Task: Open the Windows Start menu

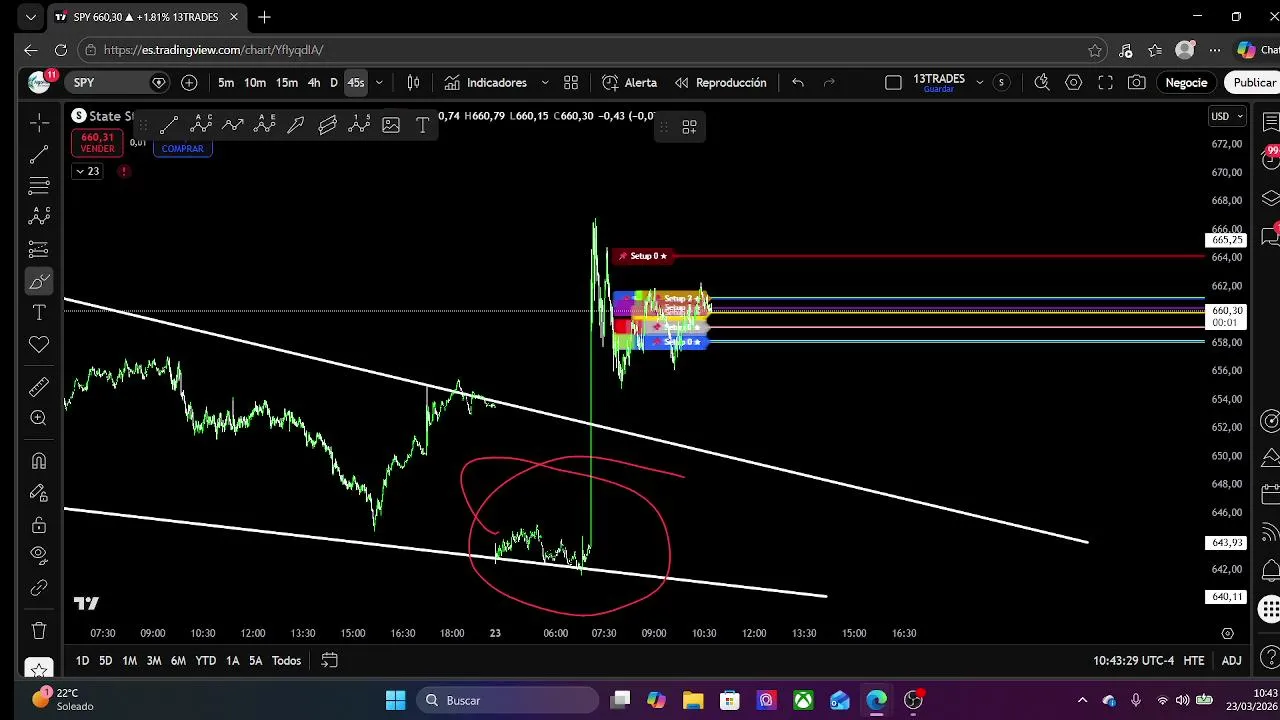Action: tap(396, 700)
